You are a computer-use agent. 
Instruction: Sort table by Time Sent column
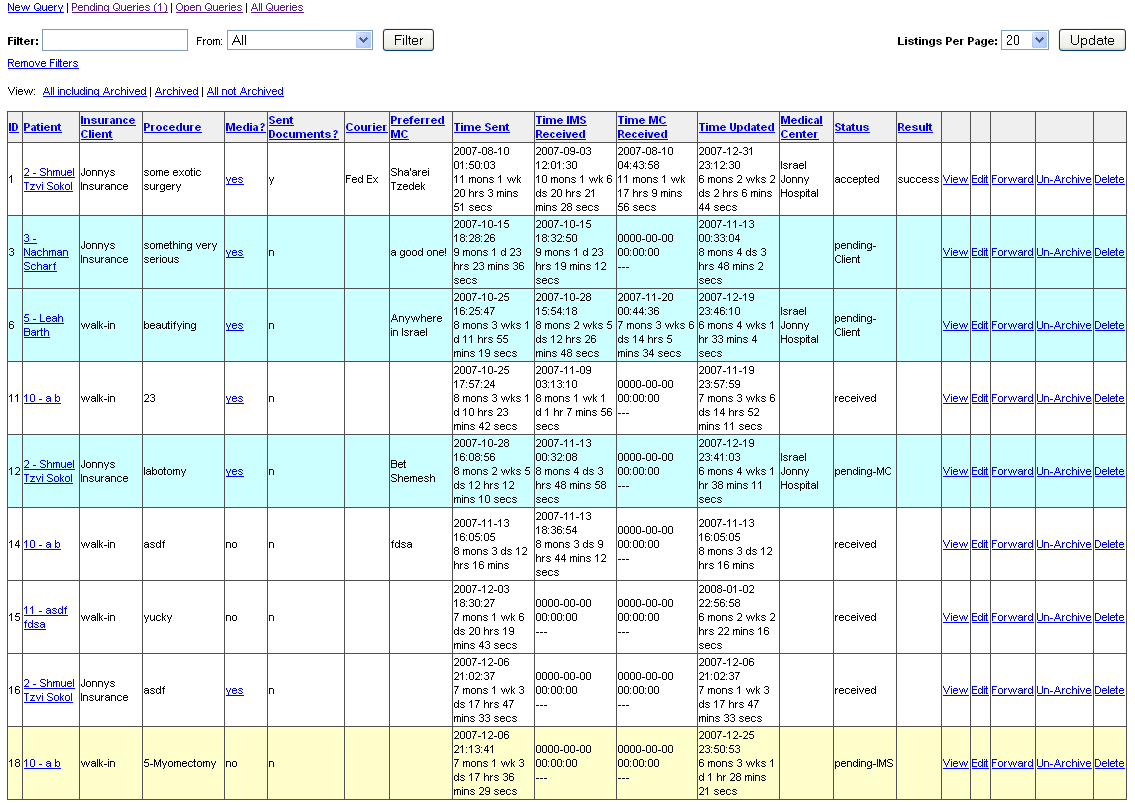[x=481, y=127]
